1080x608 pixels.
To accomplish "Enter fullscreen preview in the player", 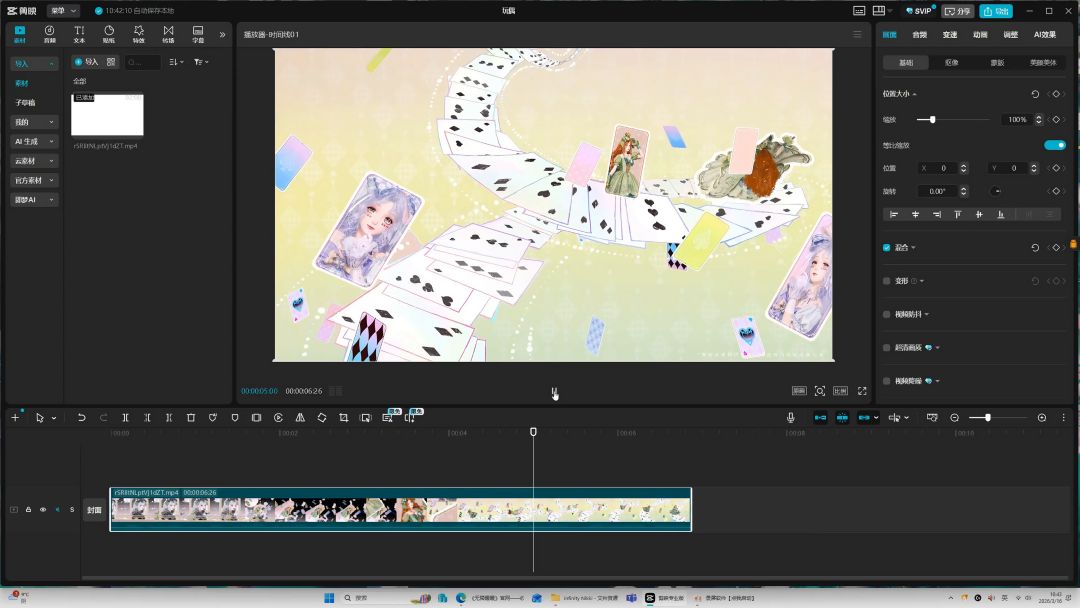I will (x=862, y=391).
